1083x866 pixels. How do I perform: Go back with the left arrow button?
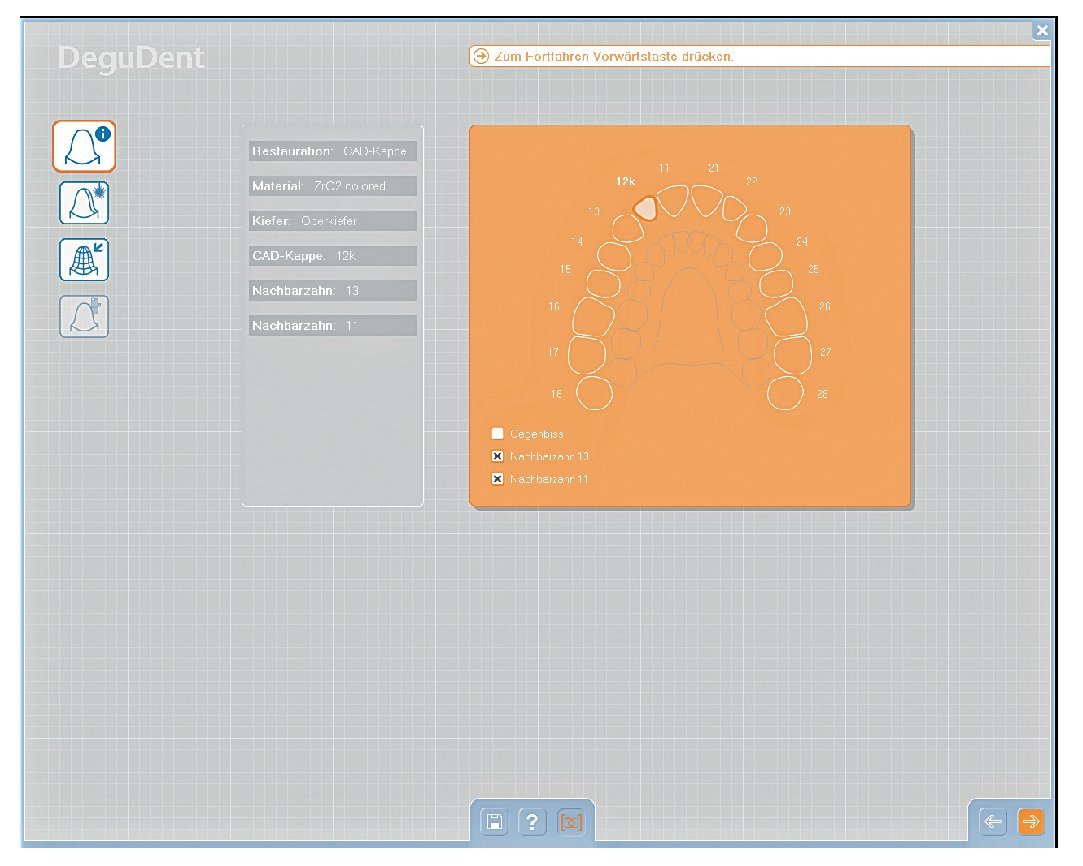tap(993, 822)
